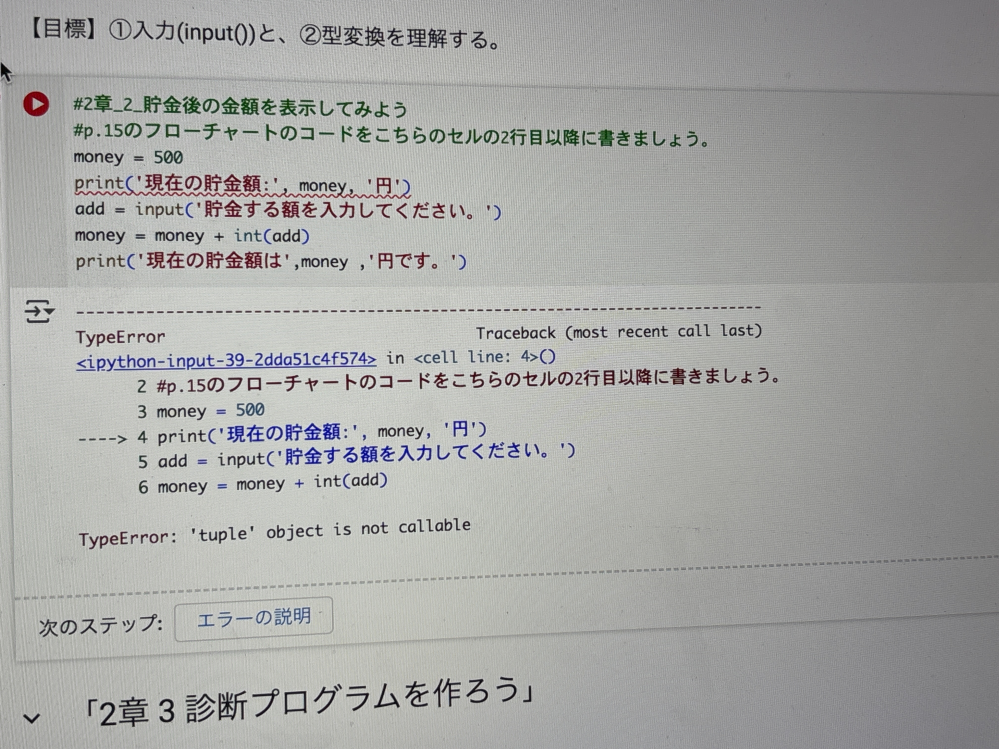Click the Traceback (most recent call last) text
The width and height of the screenshot is (999, 749).
[x=619, y=332]
